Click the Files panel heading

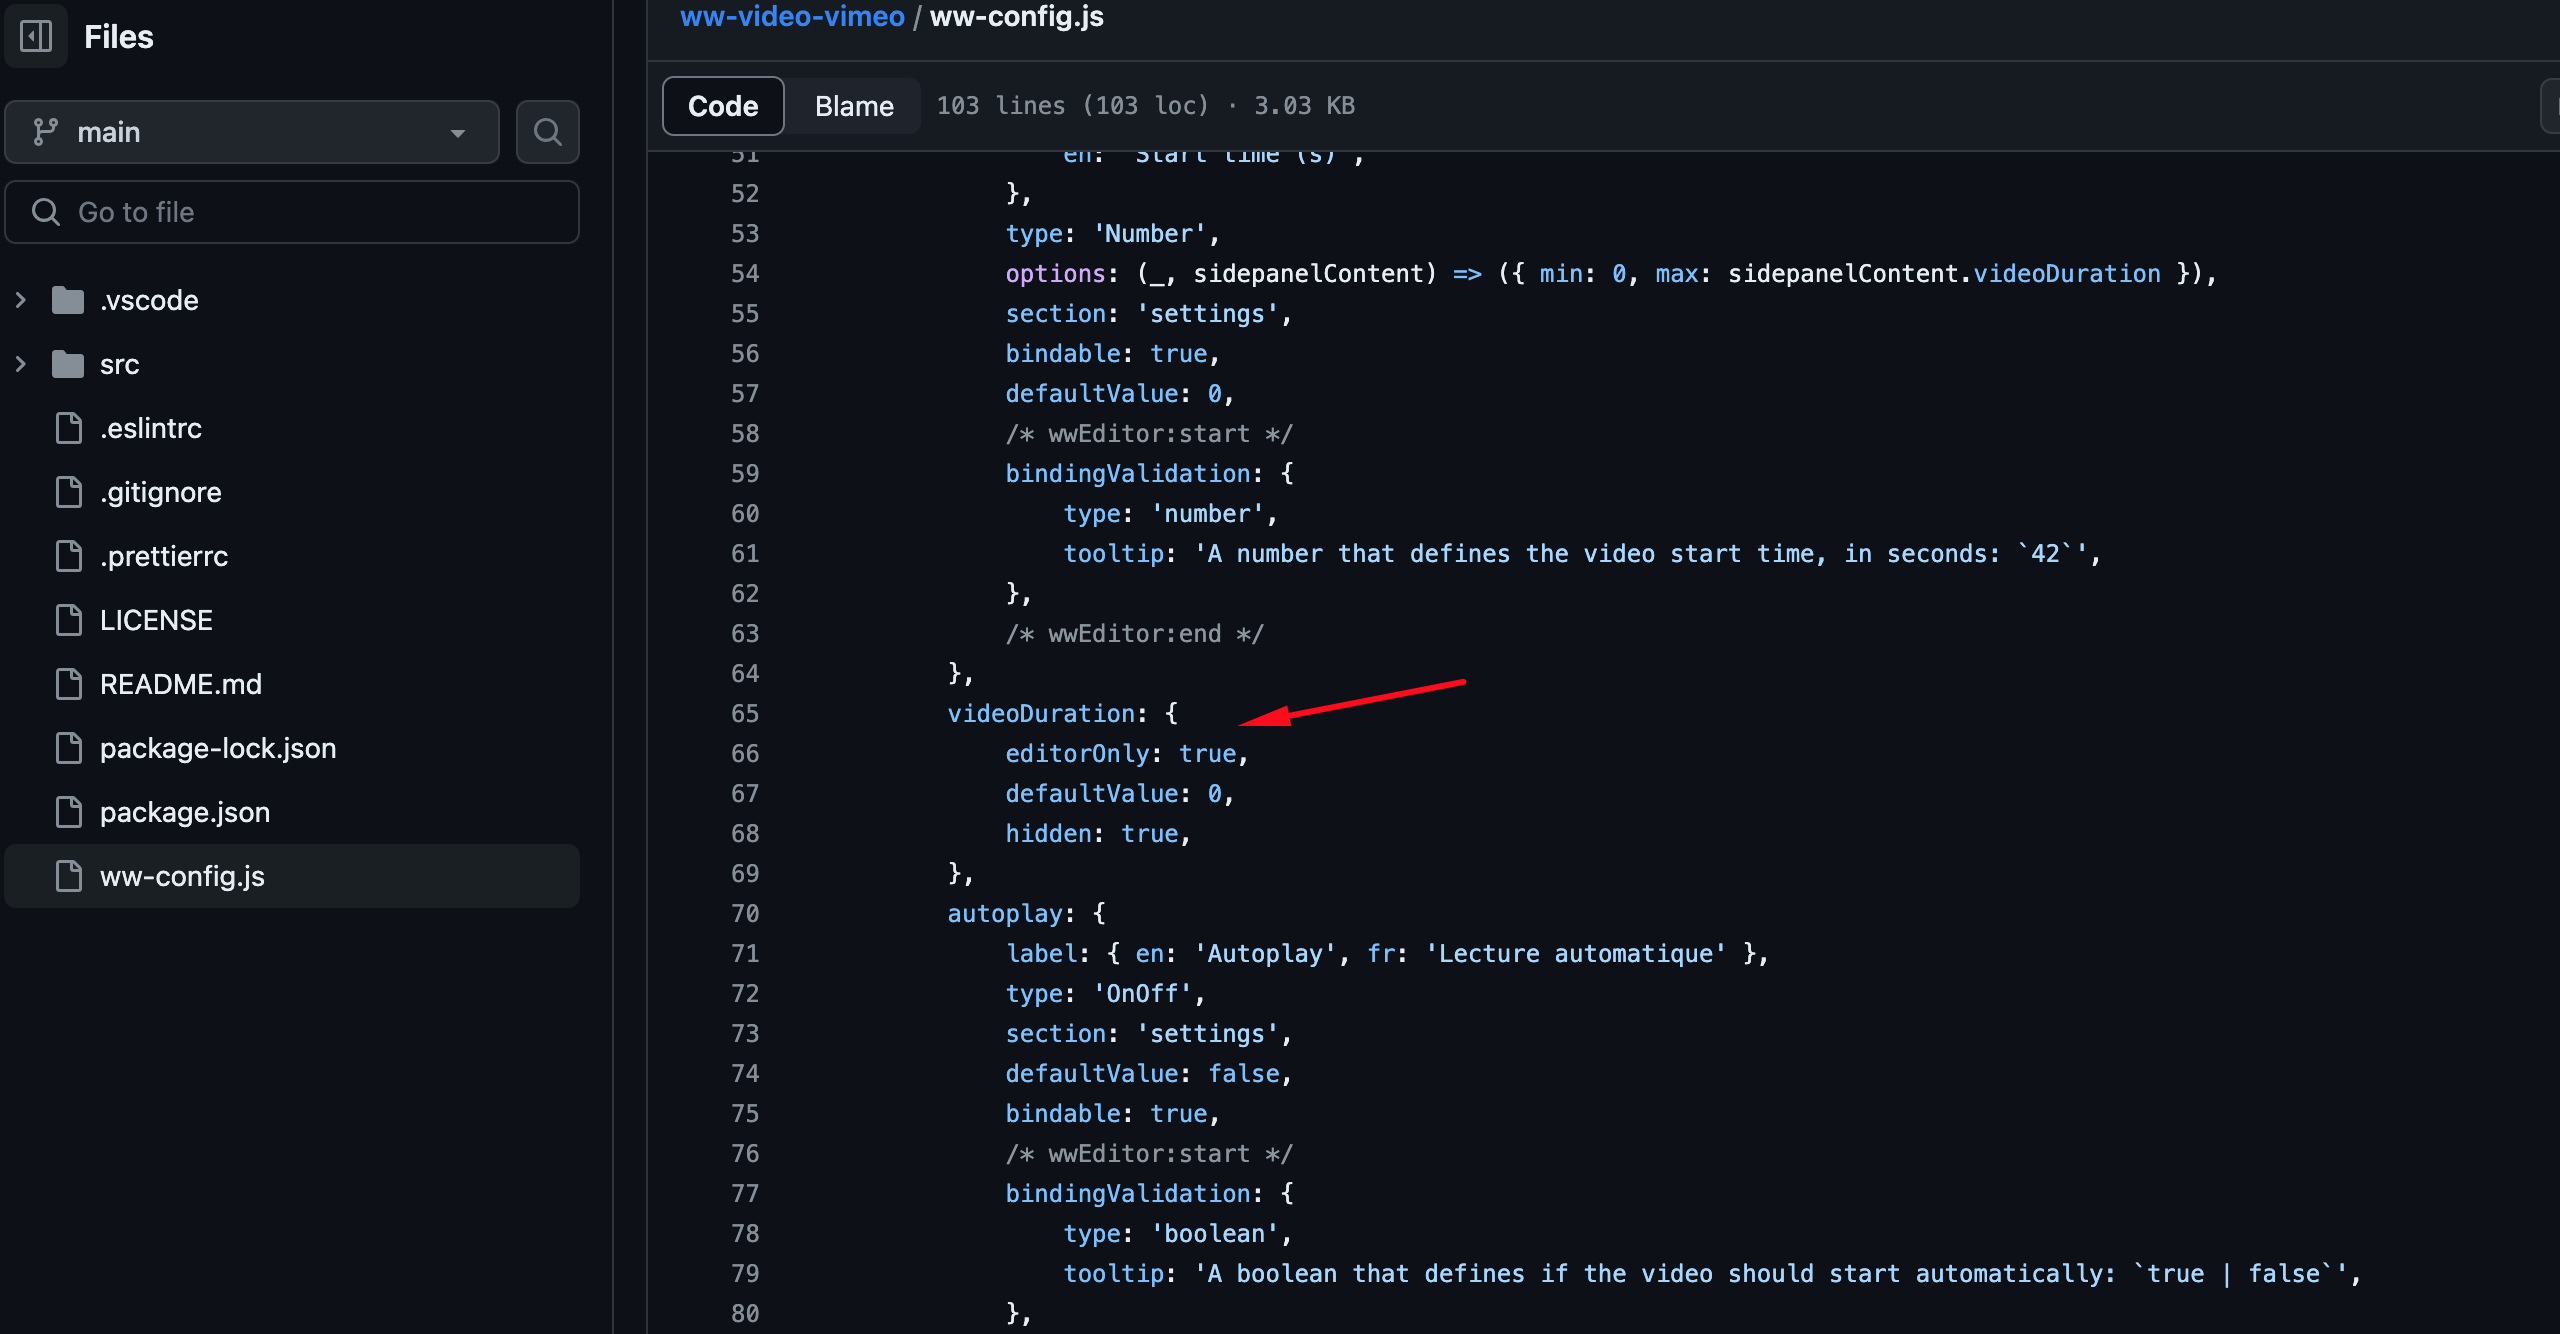[x=118, y=37]
